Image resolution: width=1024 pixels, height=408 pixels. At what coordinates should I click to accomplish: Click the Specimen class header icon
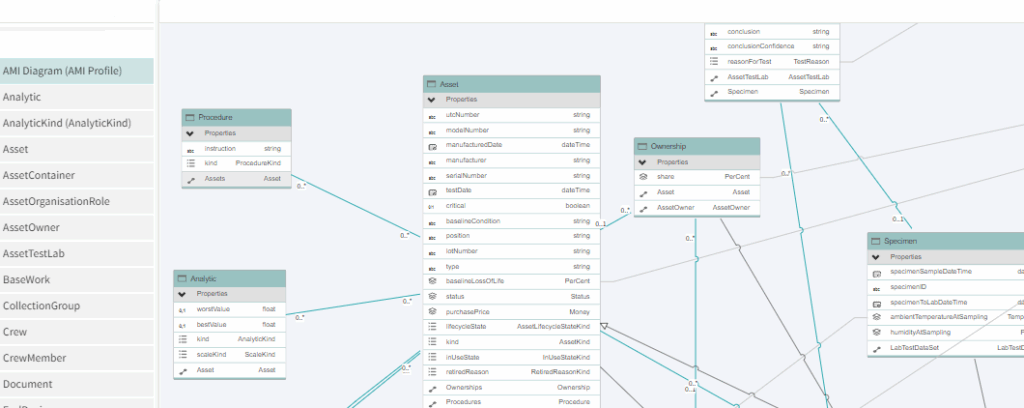(x=876, y=242)
